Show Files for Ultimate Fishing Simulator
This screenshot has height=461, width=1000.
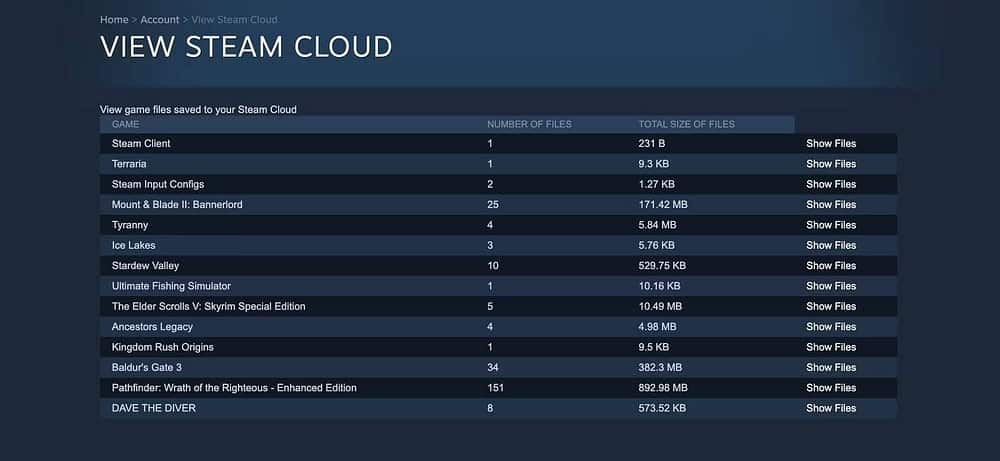point(831,286)
